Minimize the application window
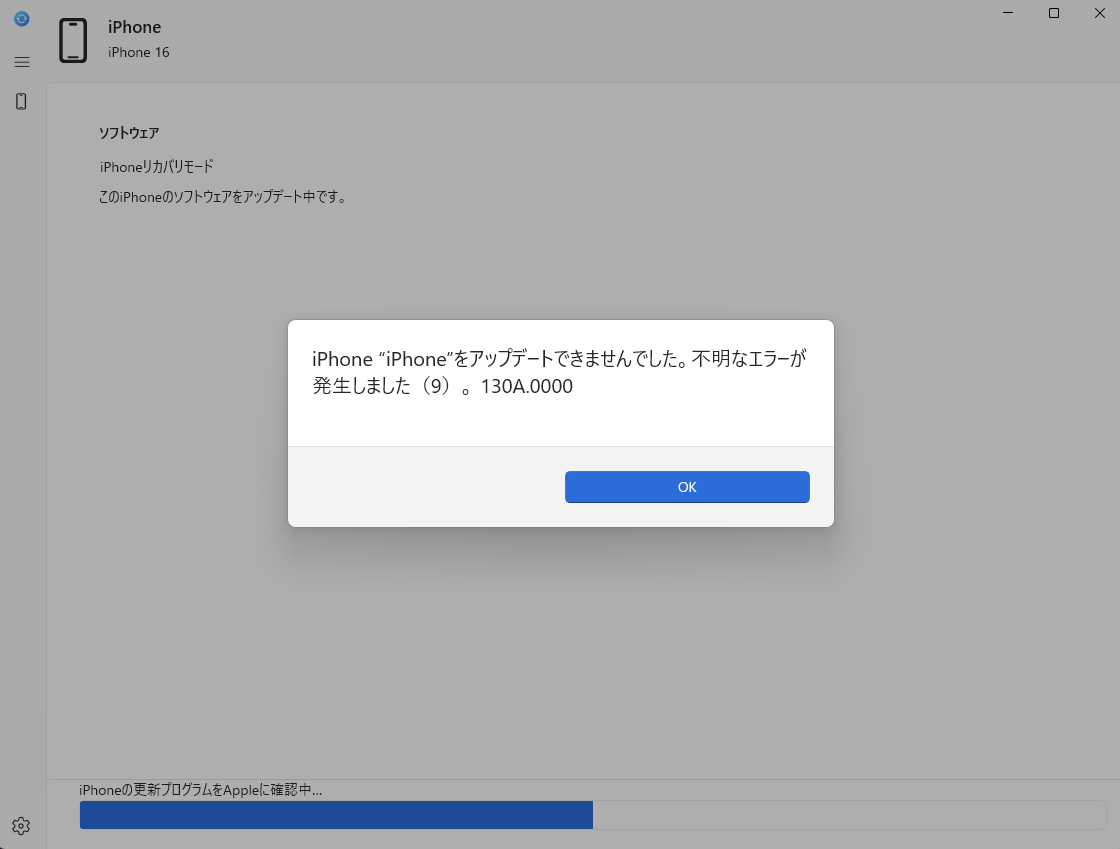This screenshot has height=849, width=1120. (x=1008, y=13)
